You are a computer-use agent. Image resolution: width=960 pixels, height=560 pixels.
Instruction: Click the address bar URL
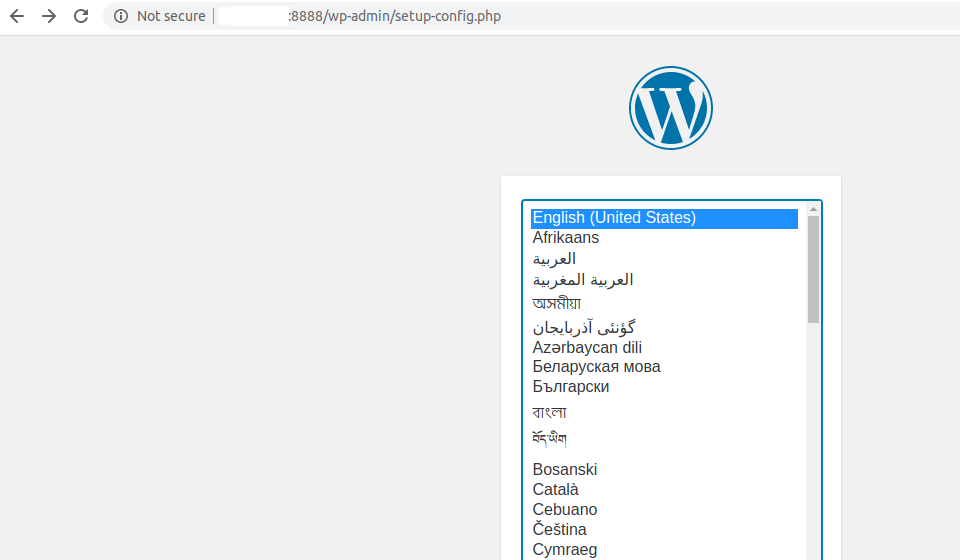[x=395, y=16]
